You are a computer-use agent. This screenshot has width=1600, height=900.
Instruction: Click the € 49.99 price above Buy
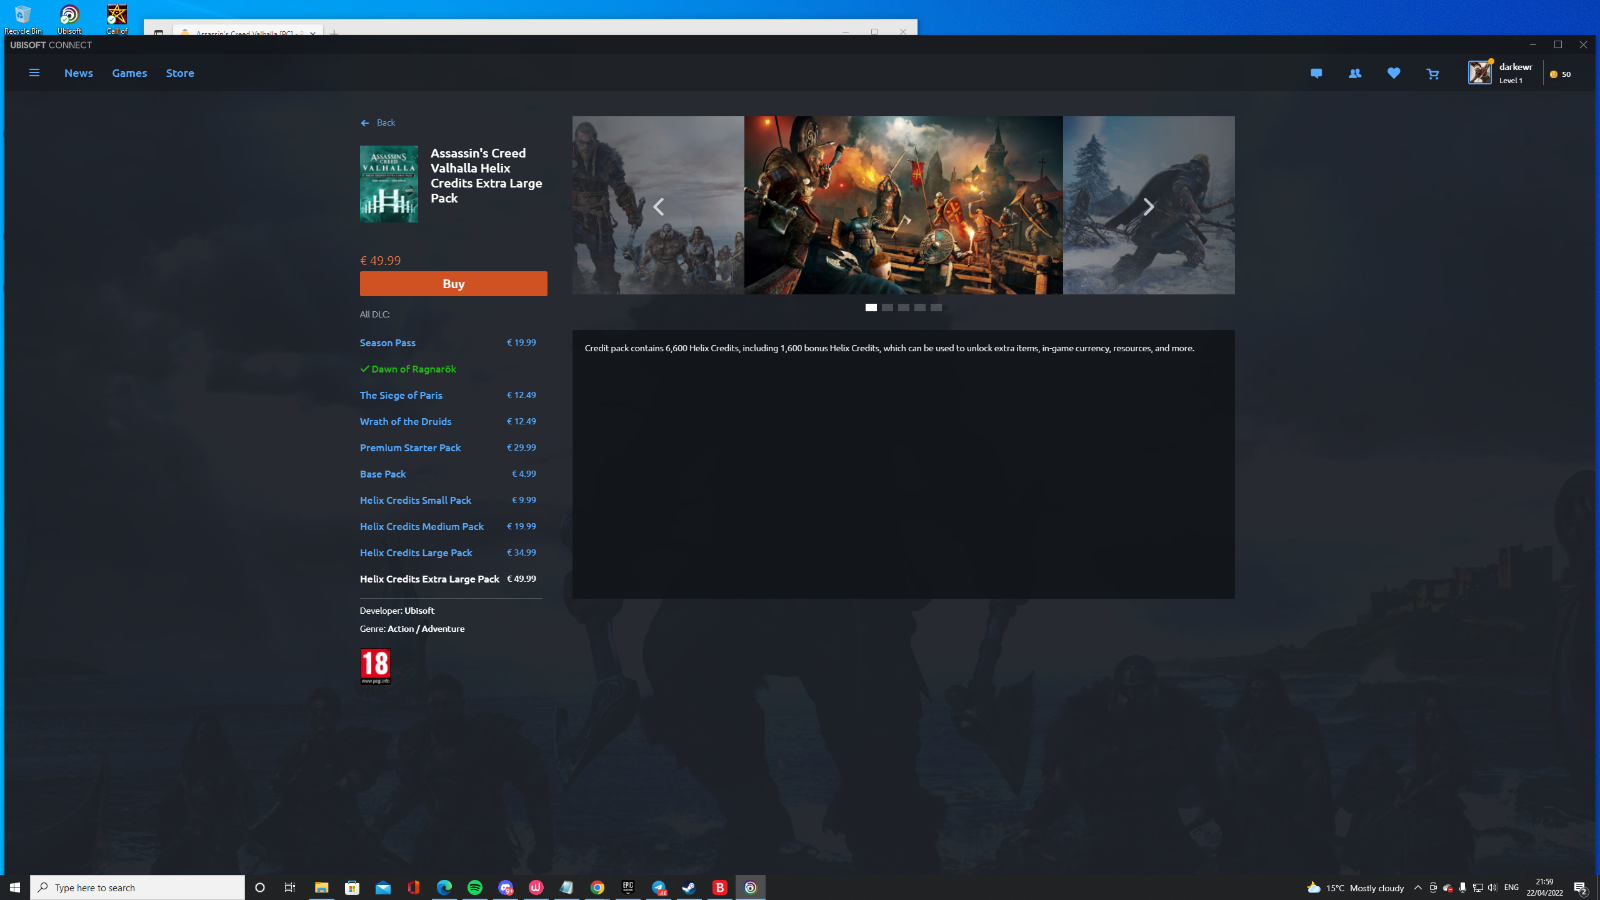pyautogui.click(x=380, y=261)
